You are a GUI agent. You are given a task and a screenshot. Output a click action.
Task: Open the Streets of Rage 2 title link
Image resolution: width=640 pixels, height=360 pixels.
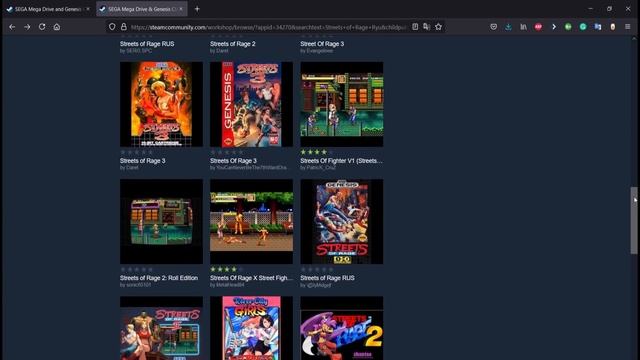(x=233, y=44)
